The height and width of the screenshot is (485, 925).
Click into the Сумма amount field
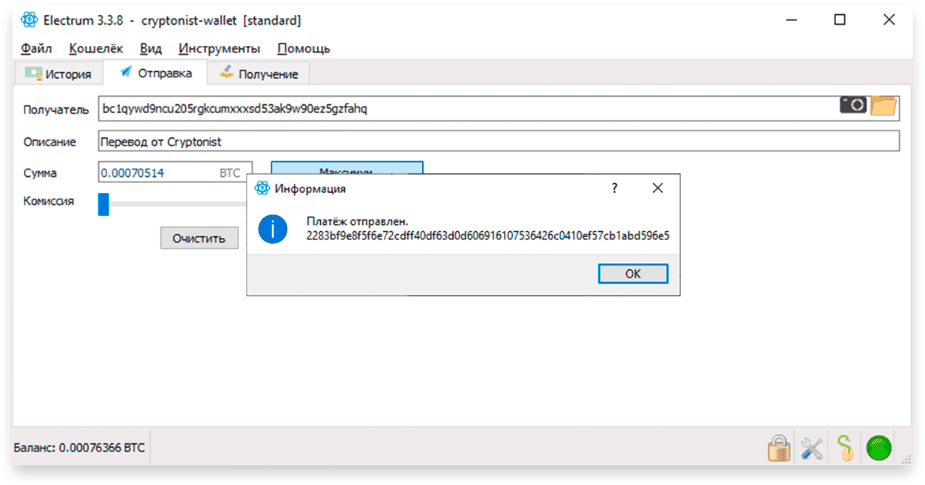pos(175,172)
